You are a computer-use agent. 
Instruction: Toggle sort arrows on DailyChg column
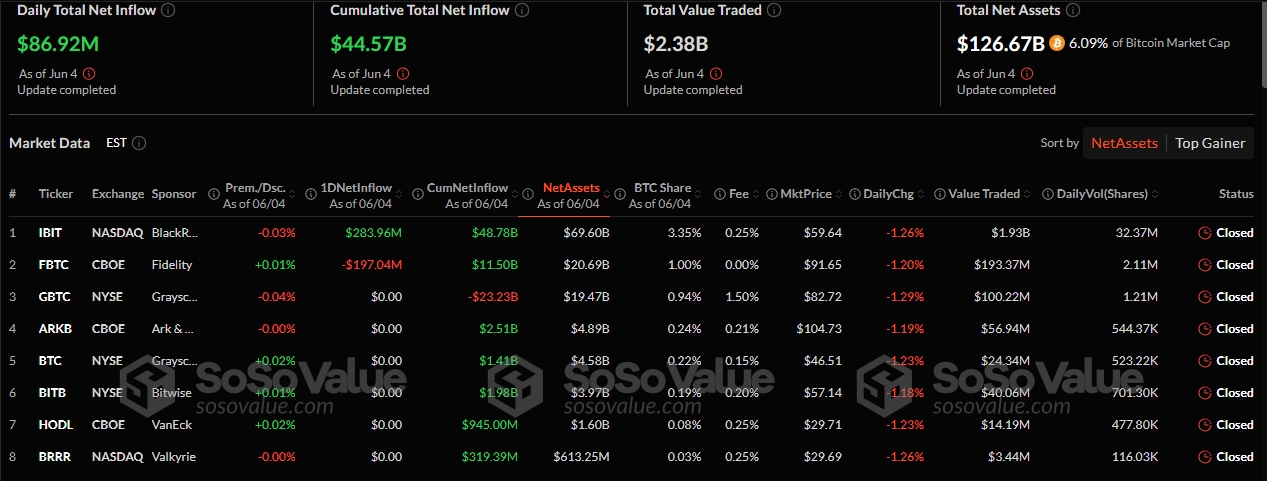click(x=919, y=194)
